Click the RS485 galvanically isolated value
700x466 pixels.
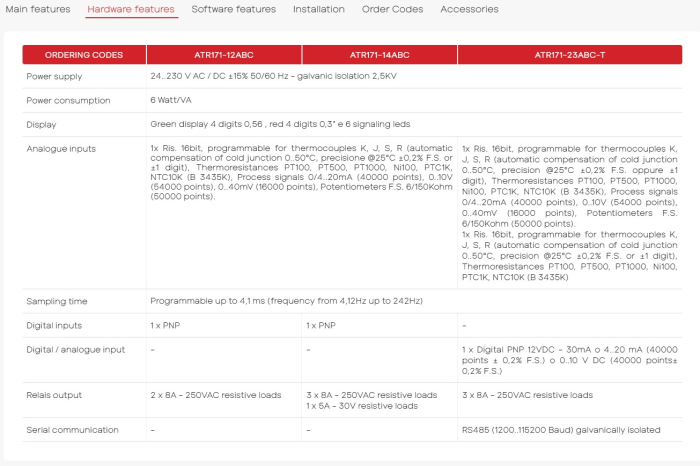pyautogui.click(x=561, y=430)
